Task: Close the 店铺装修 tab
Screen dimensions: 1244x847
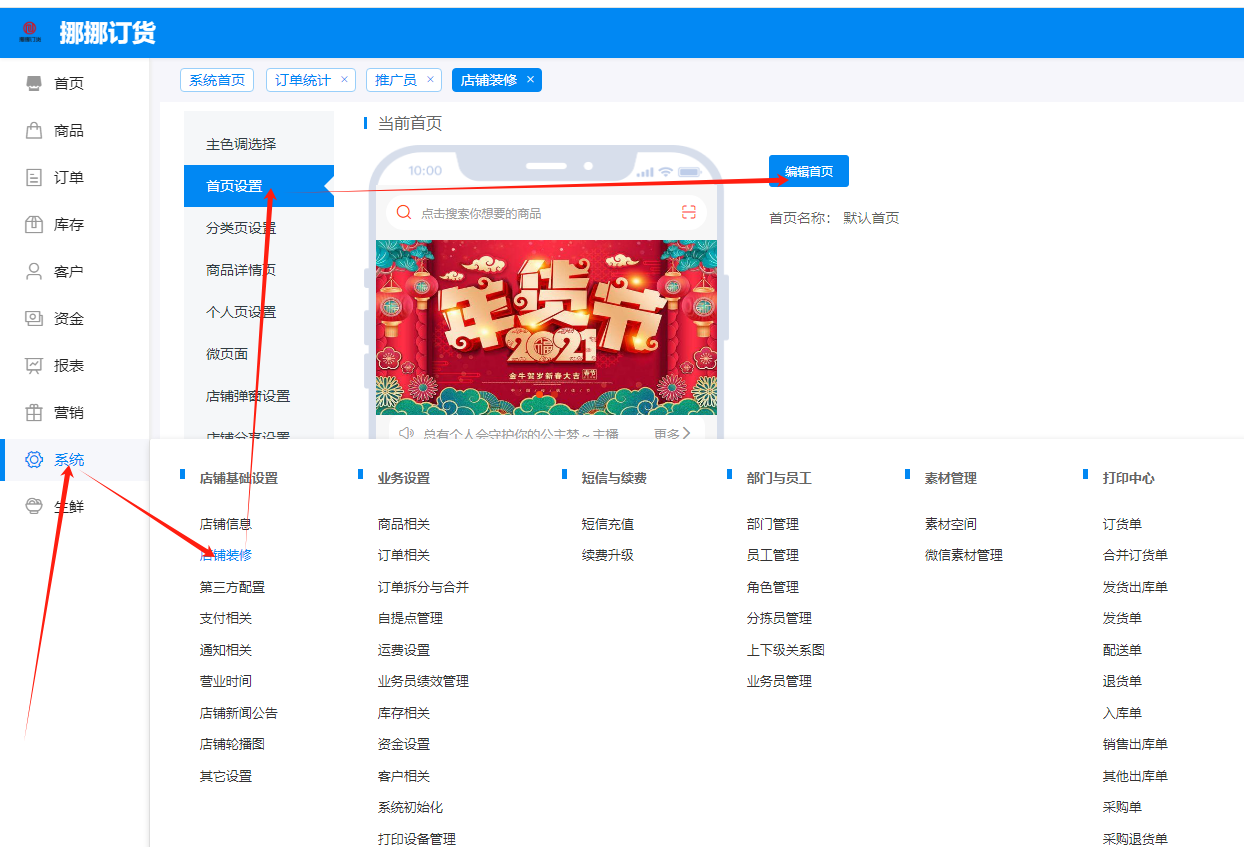Action: point(530,80)
